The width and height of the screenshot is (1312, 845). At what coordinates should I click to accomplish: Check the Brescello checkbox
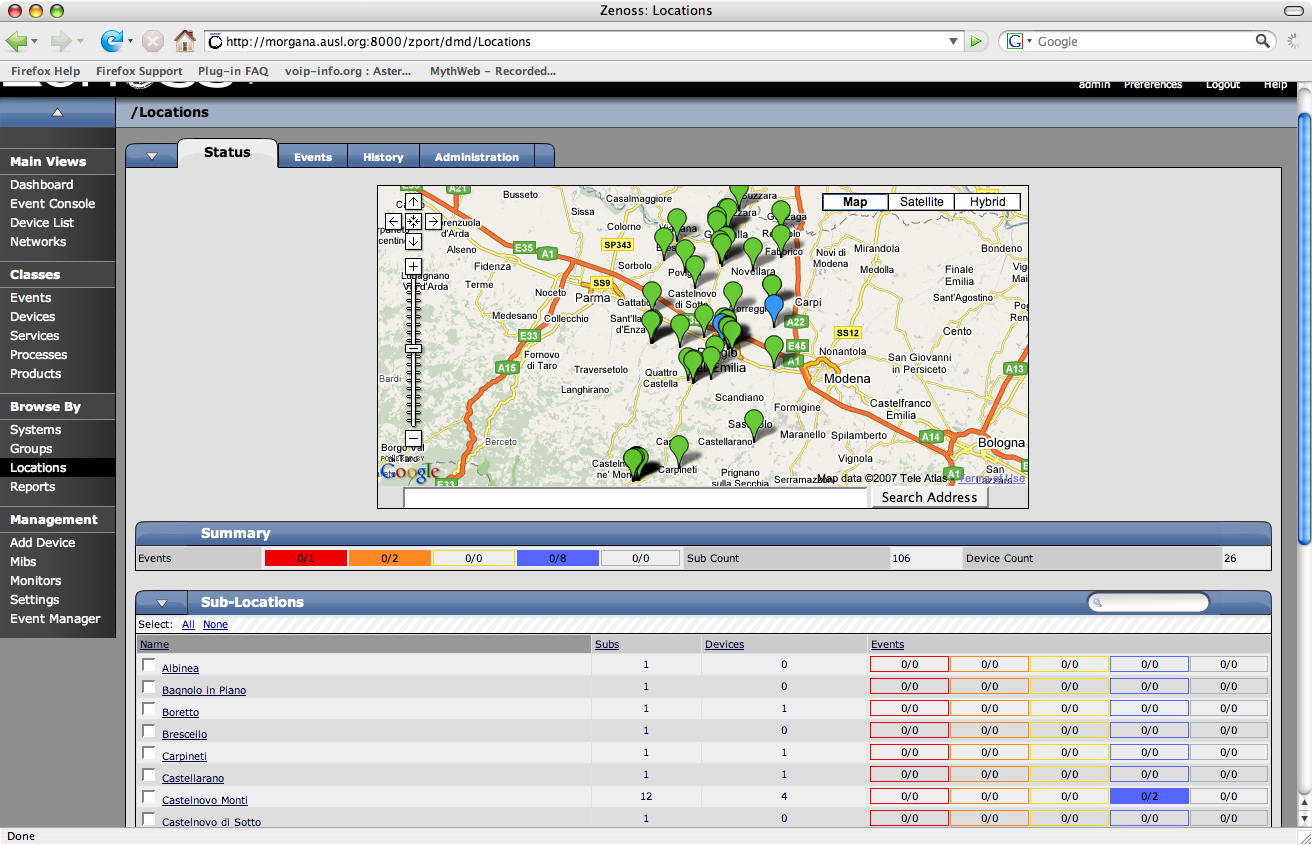pyautogui.click(x=149, y=731)
